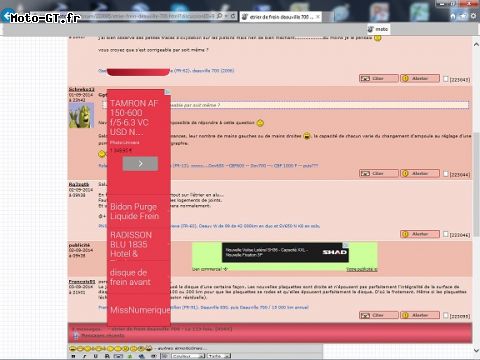The image size is (480, 360).
Task: Open the 'Votre publicité ici' link
Action: pyautogui.click(x=362, y=269)
